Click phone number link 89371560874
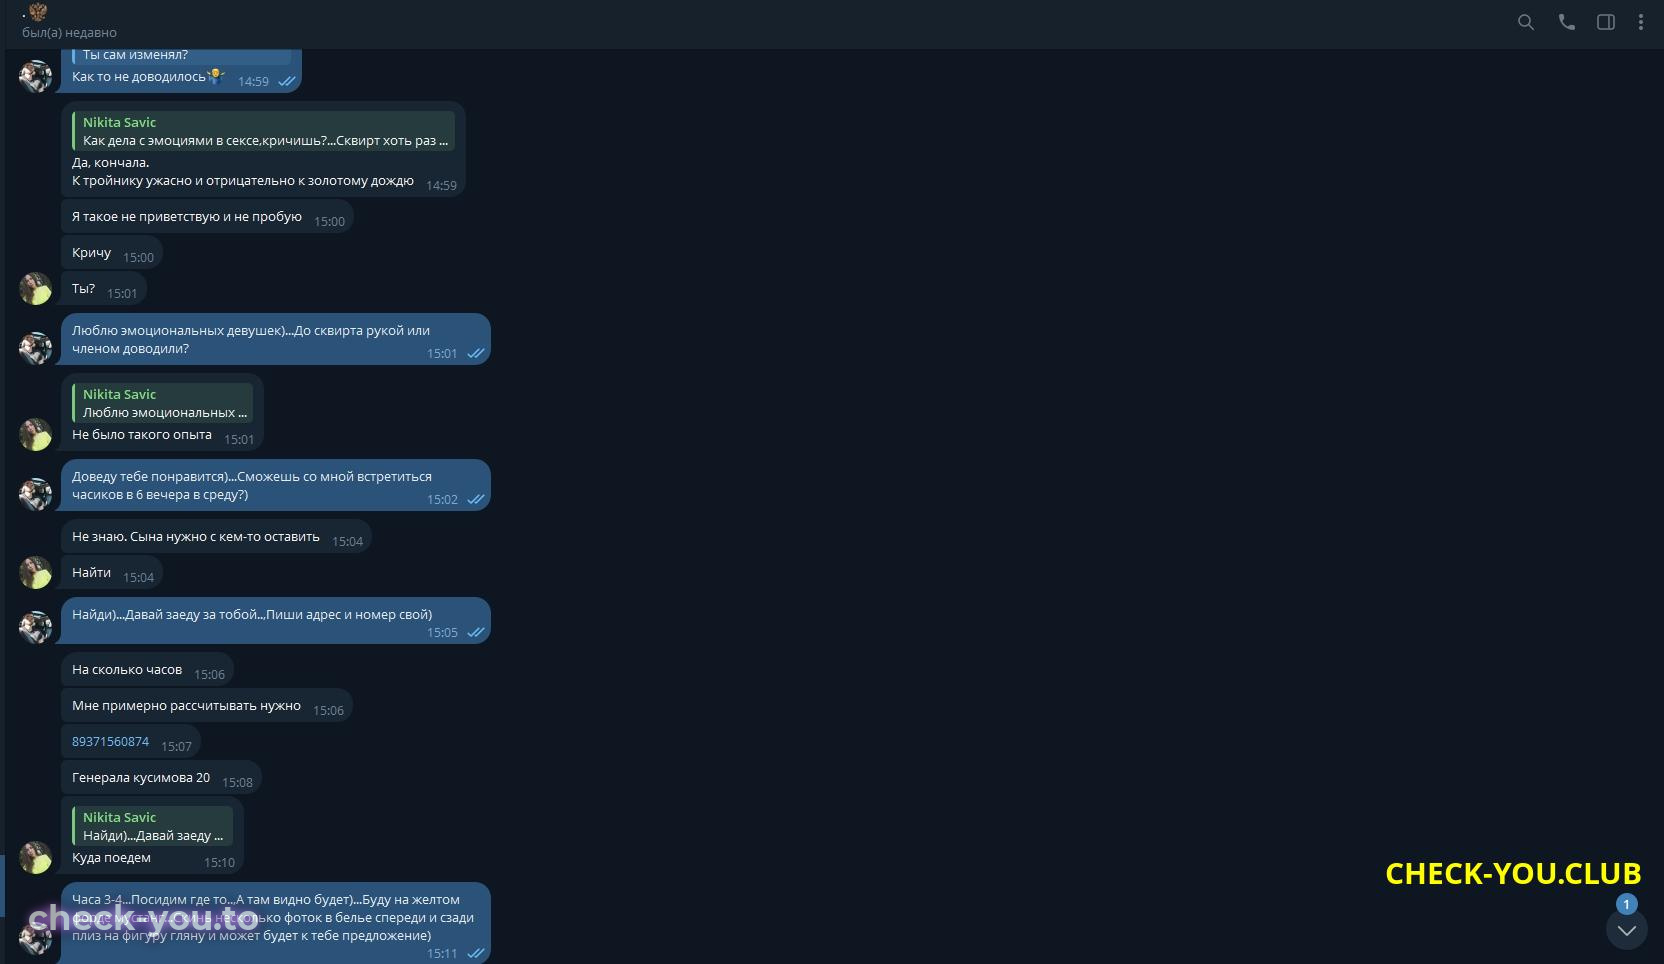Image resolution: width=1664 pixels, height=964 pixels. 110,742
